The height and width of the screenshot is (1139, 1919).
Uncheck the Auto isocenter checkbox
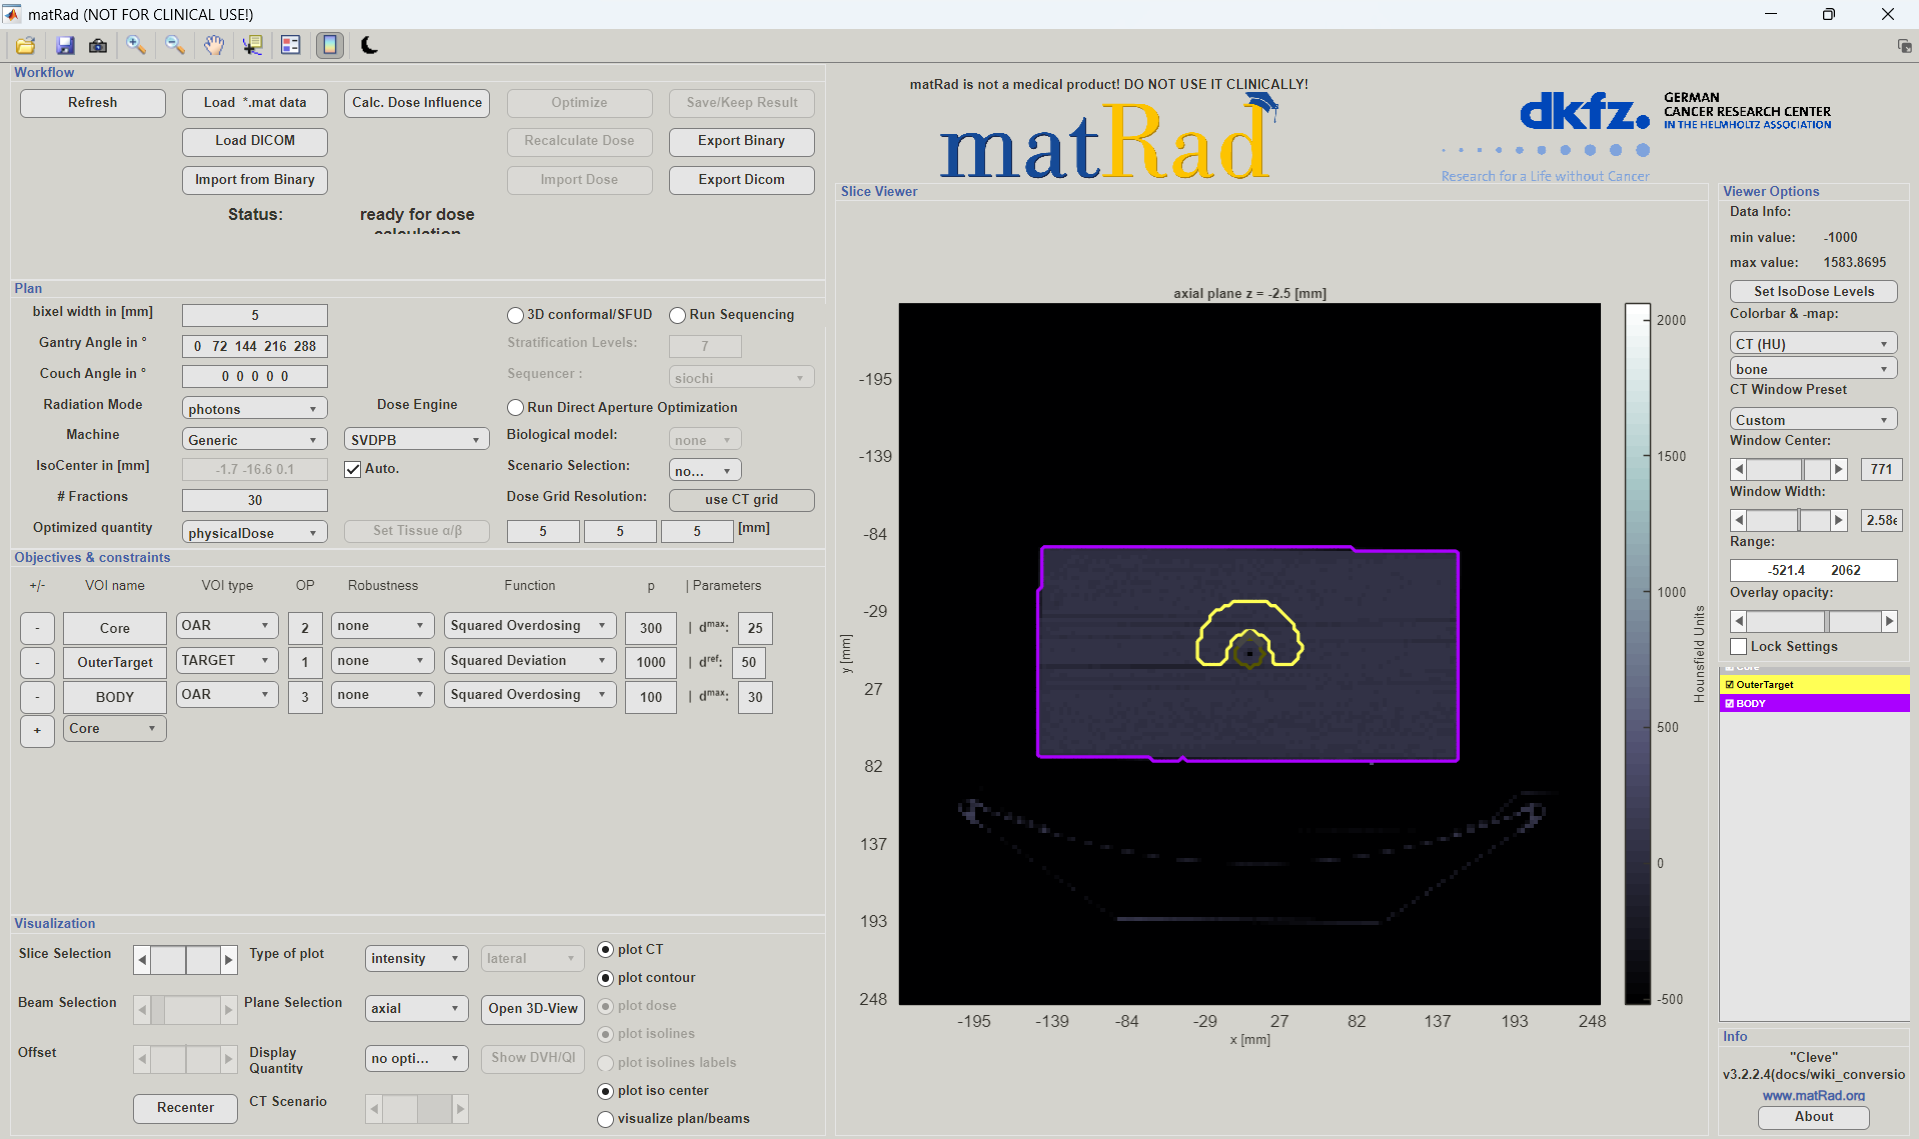(x=353, y=469)
